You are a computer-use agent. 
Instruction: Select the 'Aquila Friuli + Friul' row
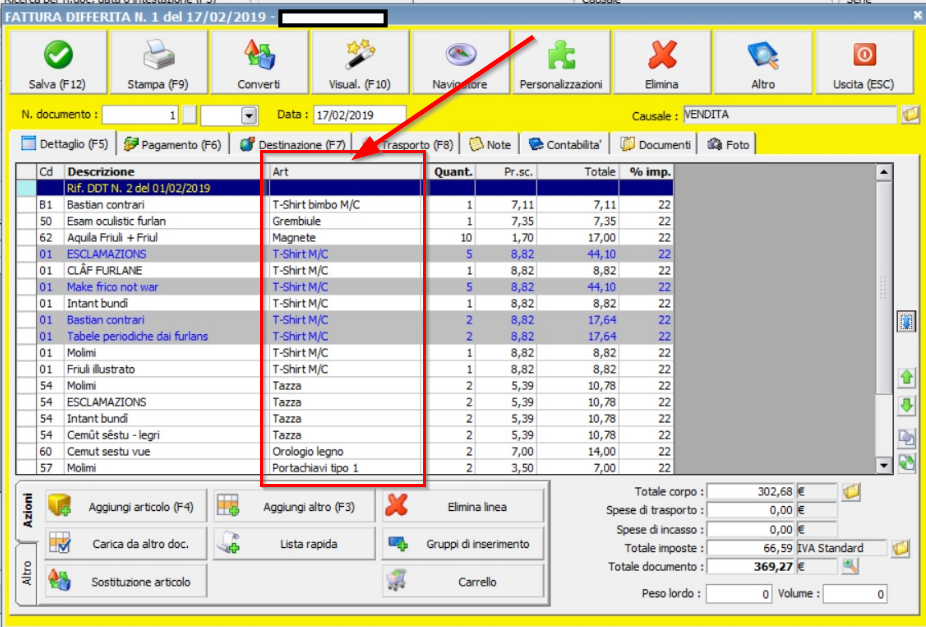[x=344, y=238]
